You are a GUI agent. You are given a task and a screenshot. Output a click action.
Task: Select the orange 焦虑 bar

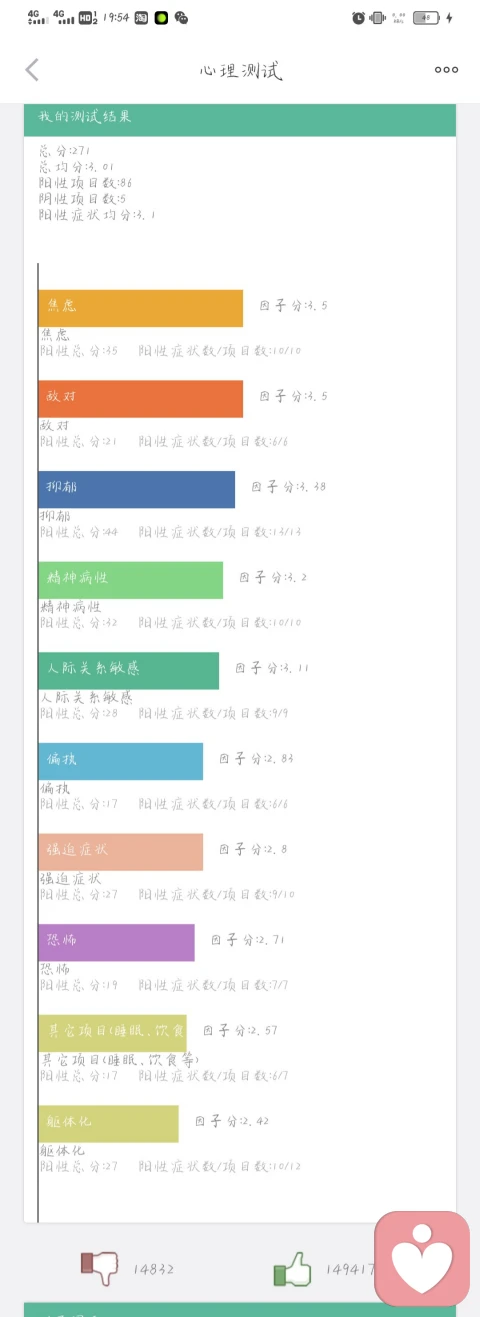click(x=141, y=308)
